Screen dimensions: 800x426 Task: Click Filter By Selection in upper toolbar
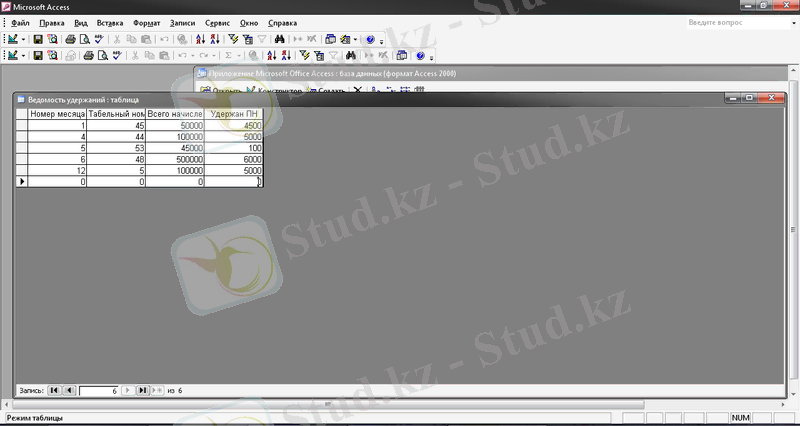click(x=233, y=39)
